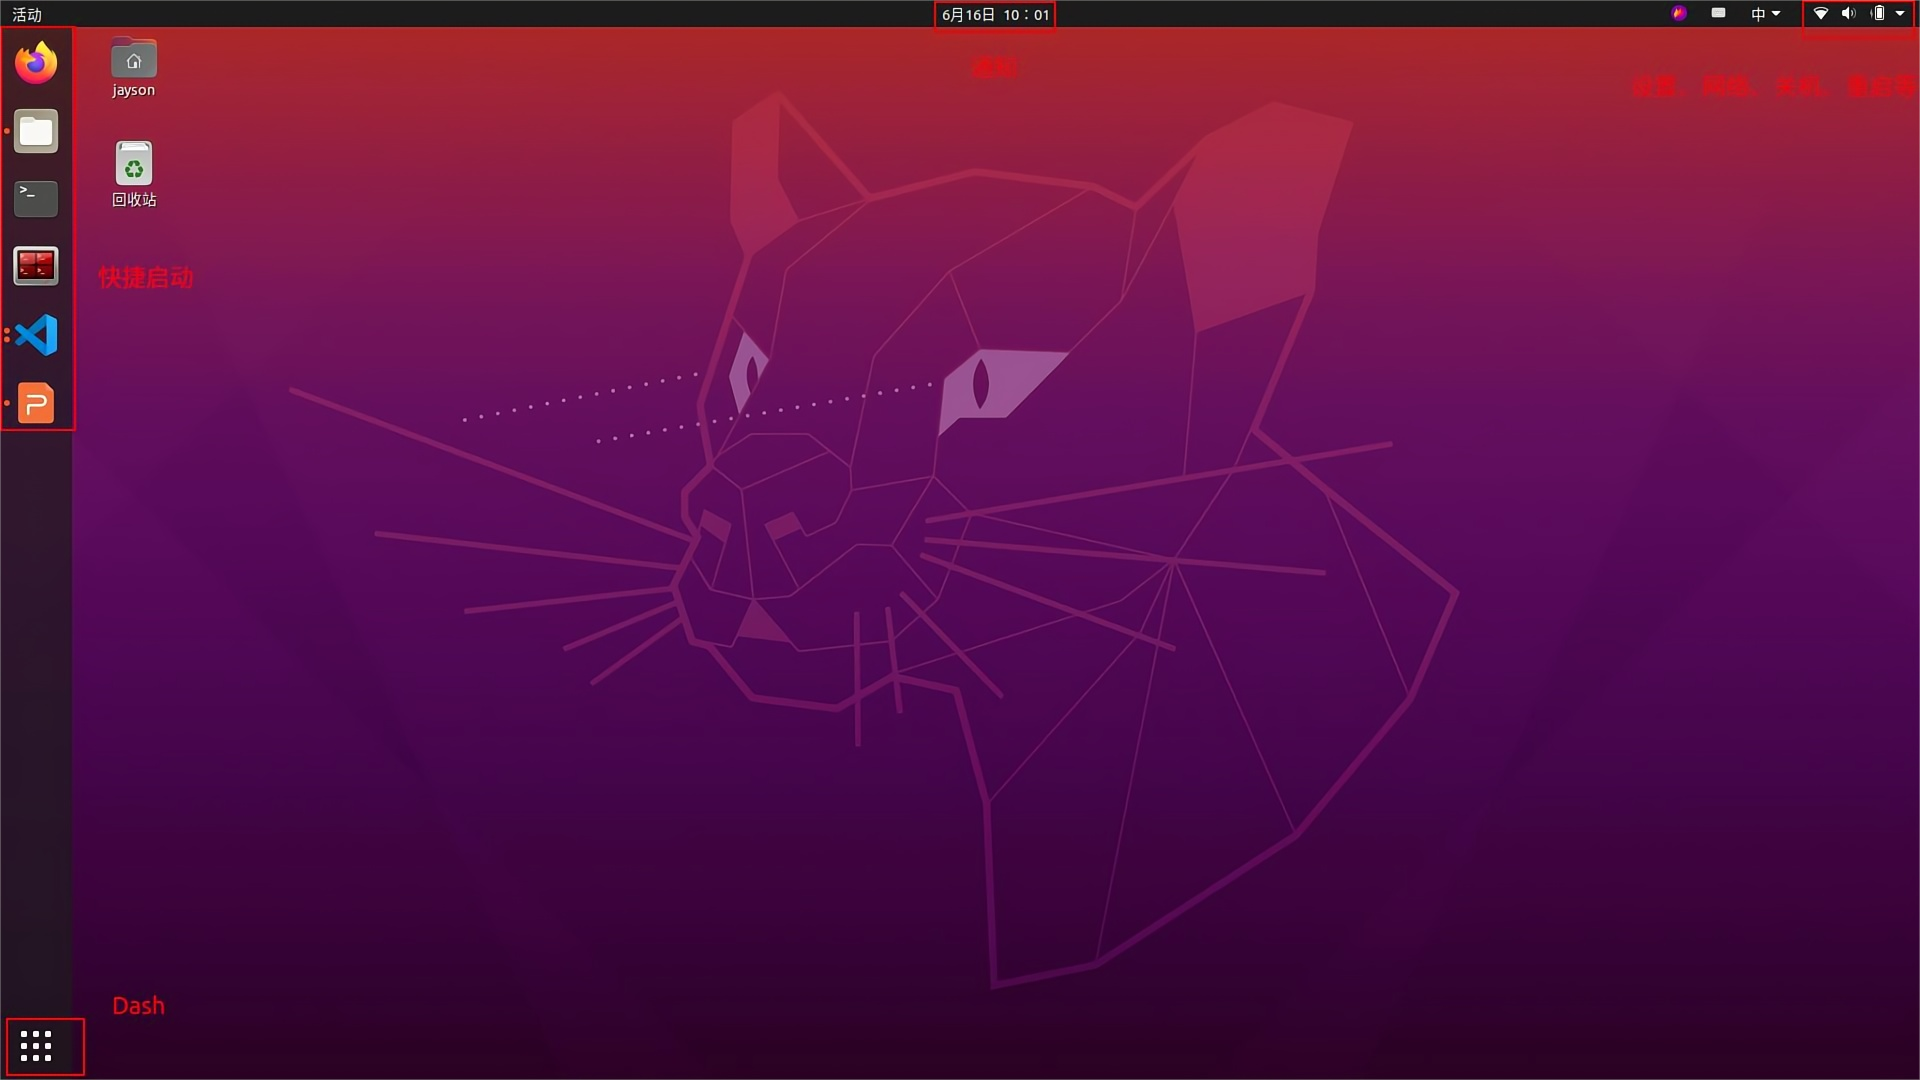Open the 中 input method dropdown

pyautogui.click(x=1766, y=14)
